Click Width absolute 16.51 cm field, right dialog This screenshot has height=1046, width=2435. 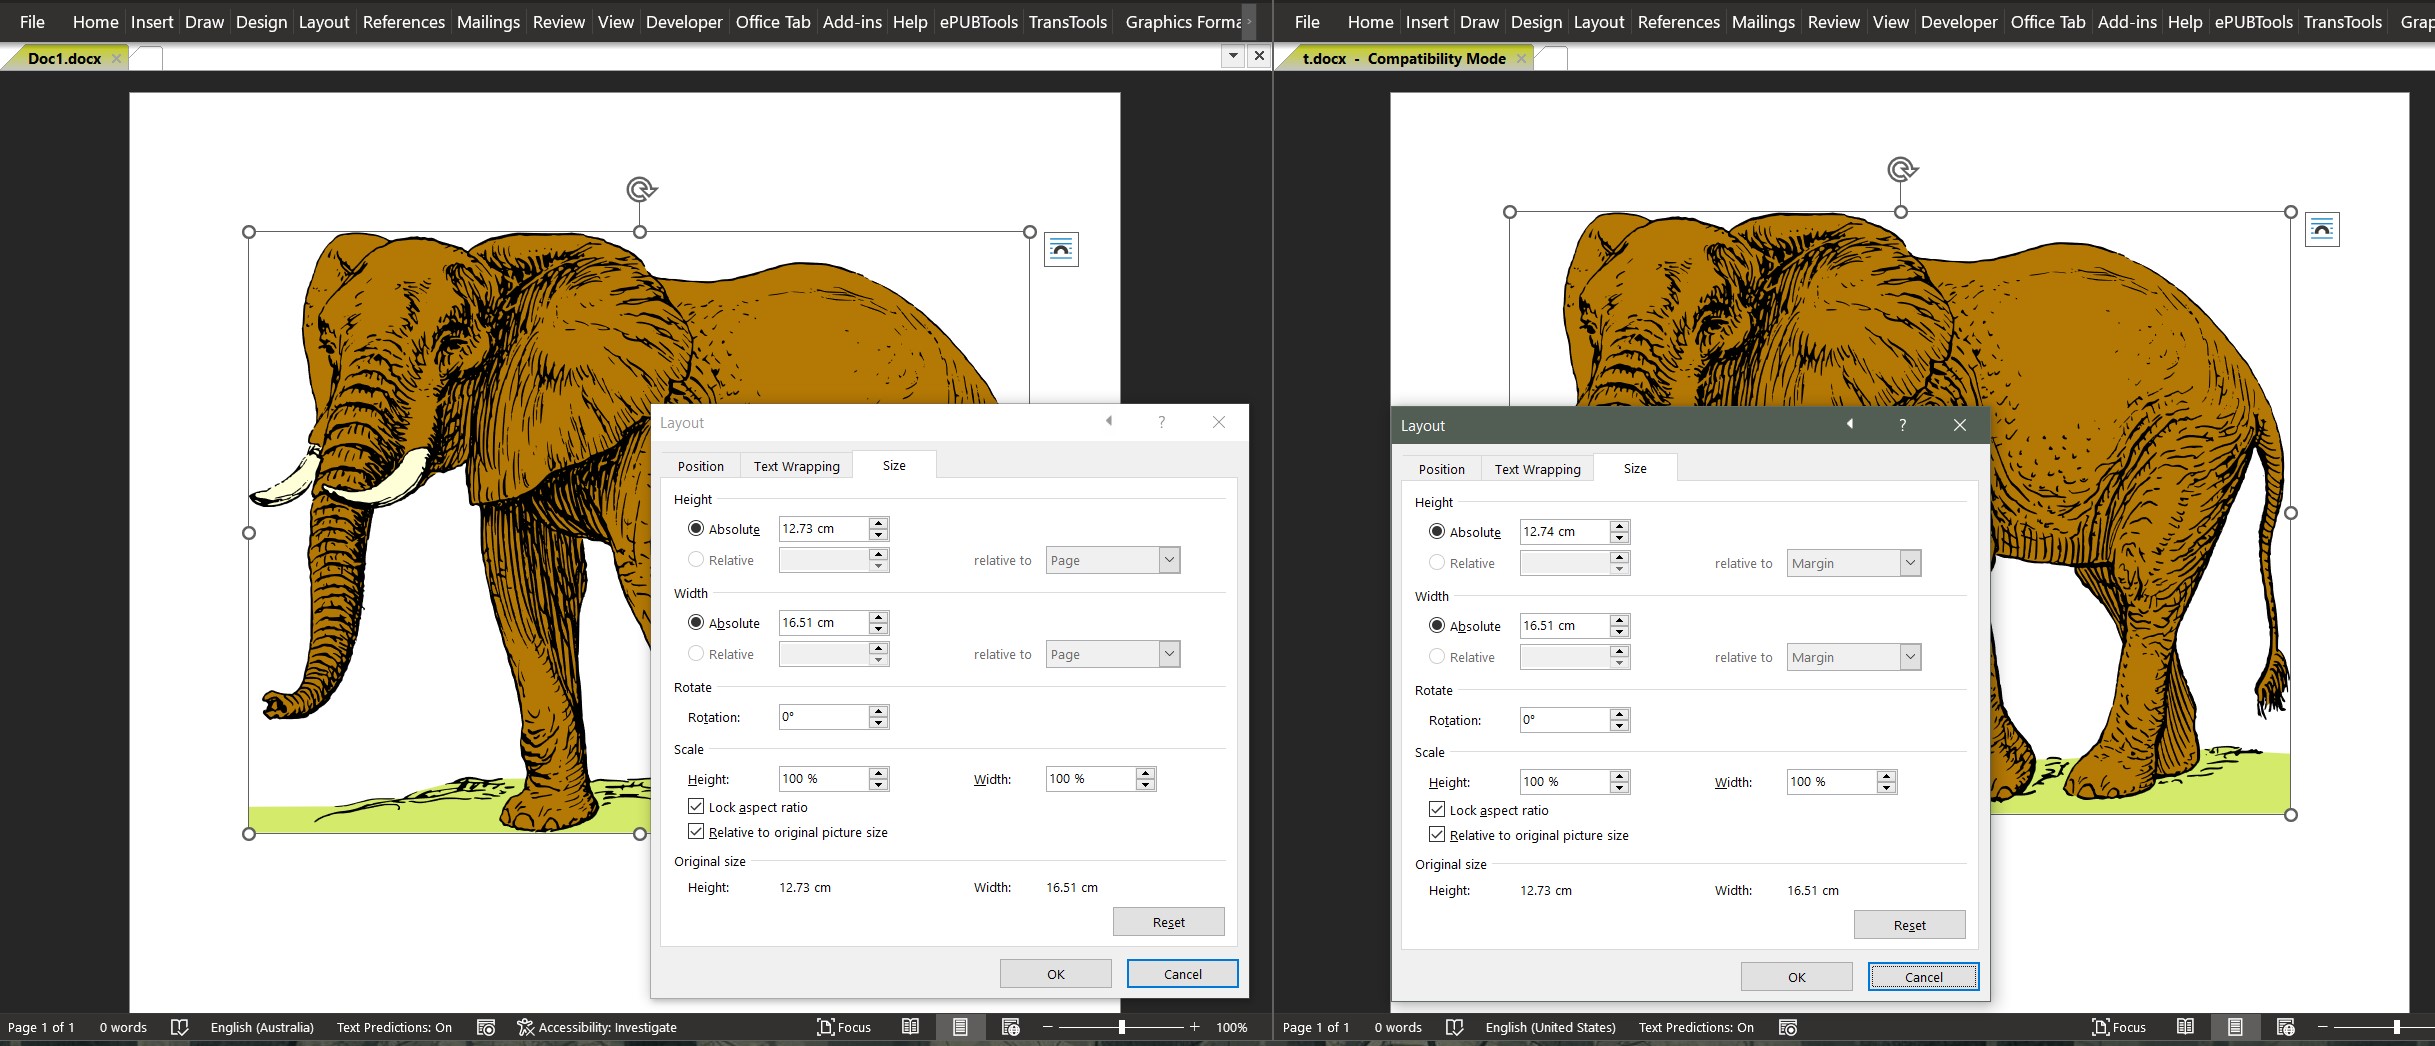coord(1565,625)
